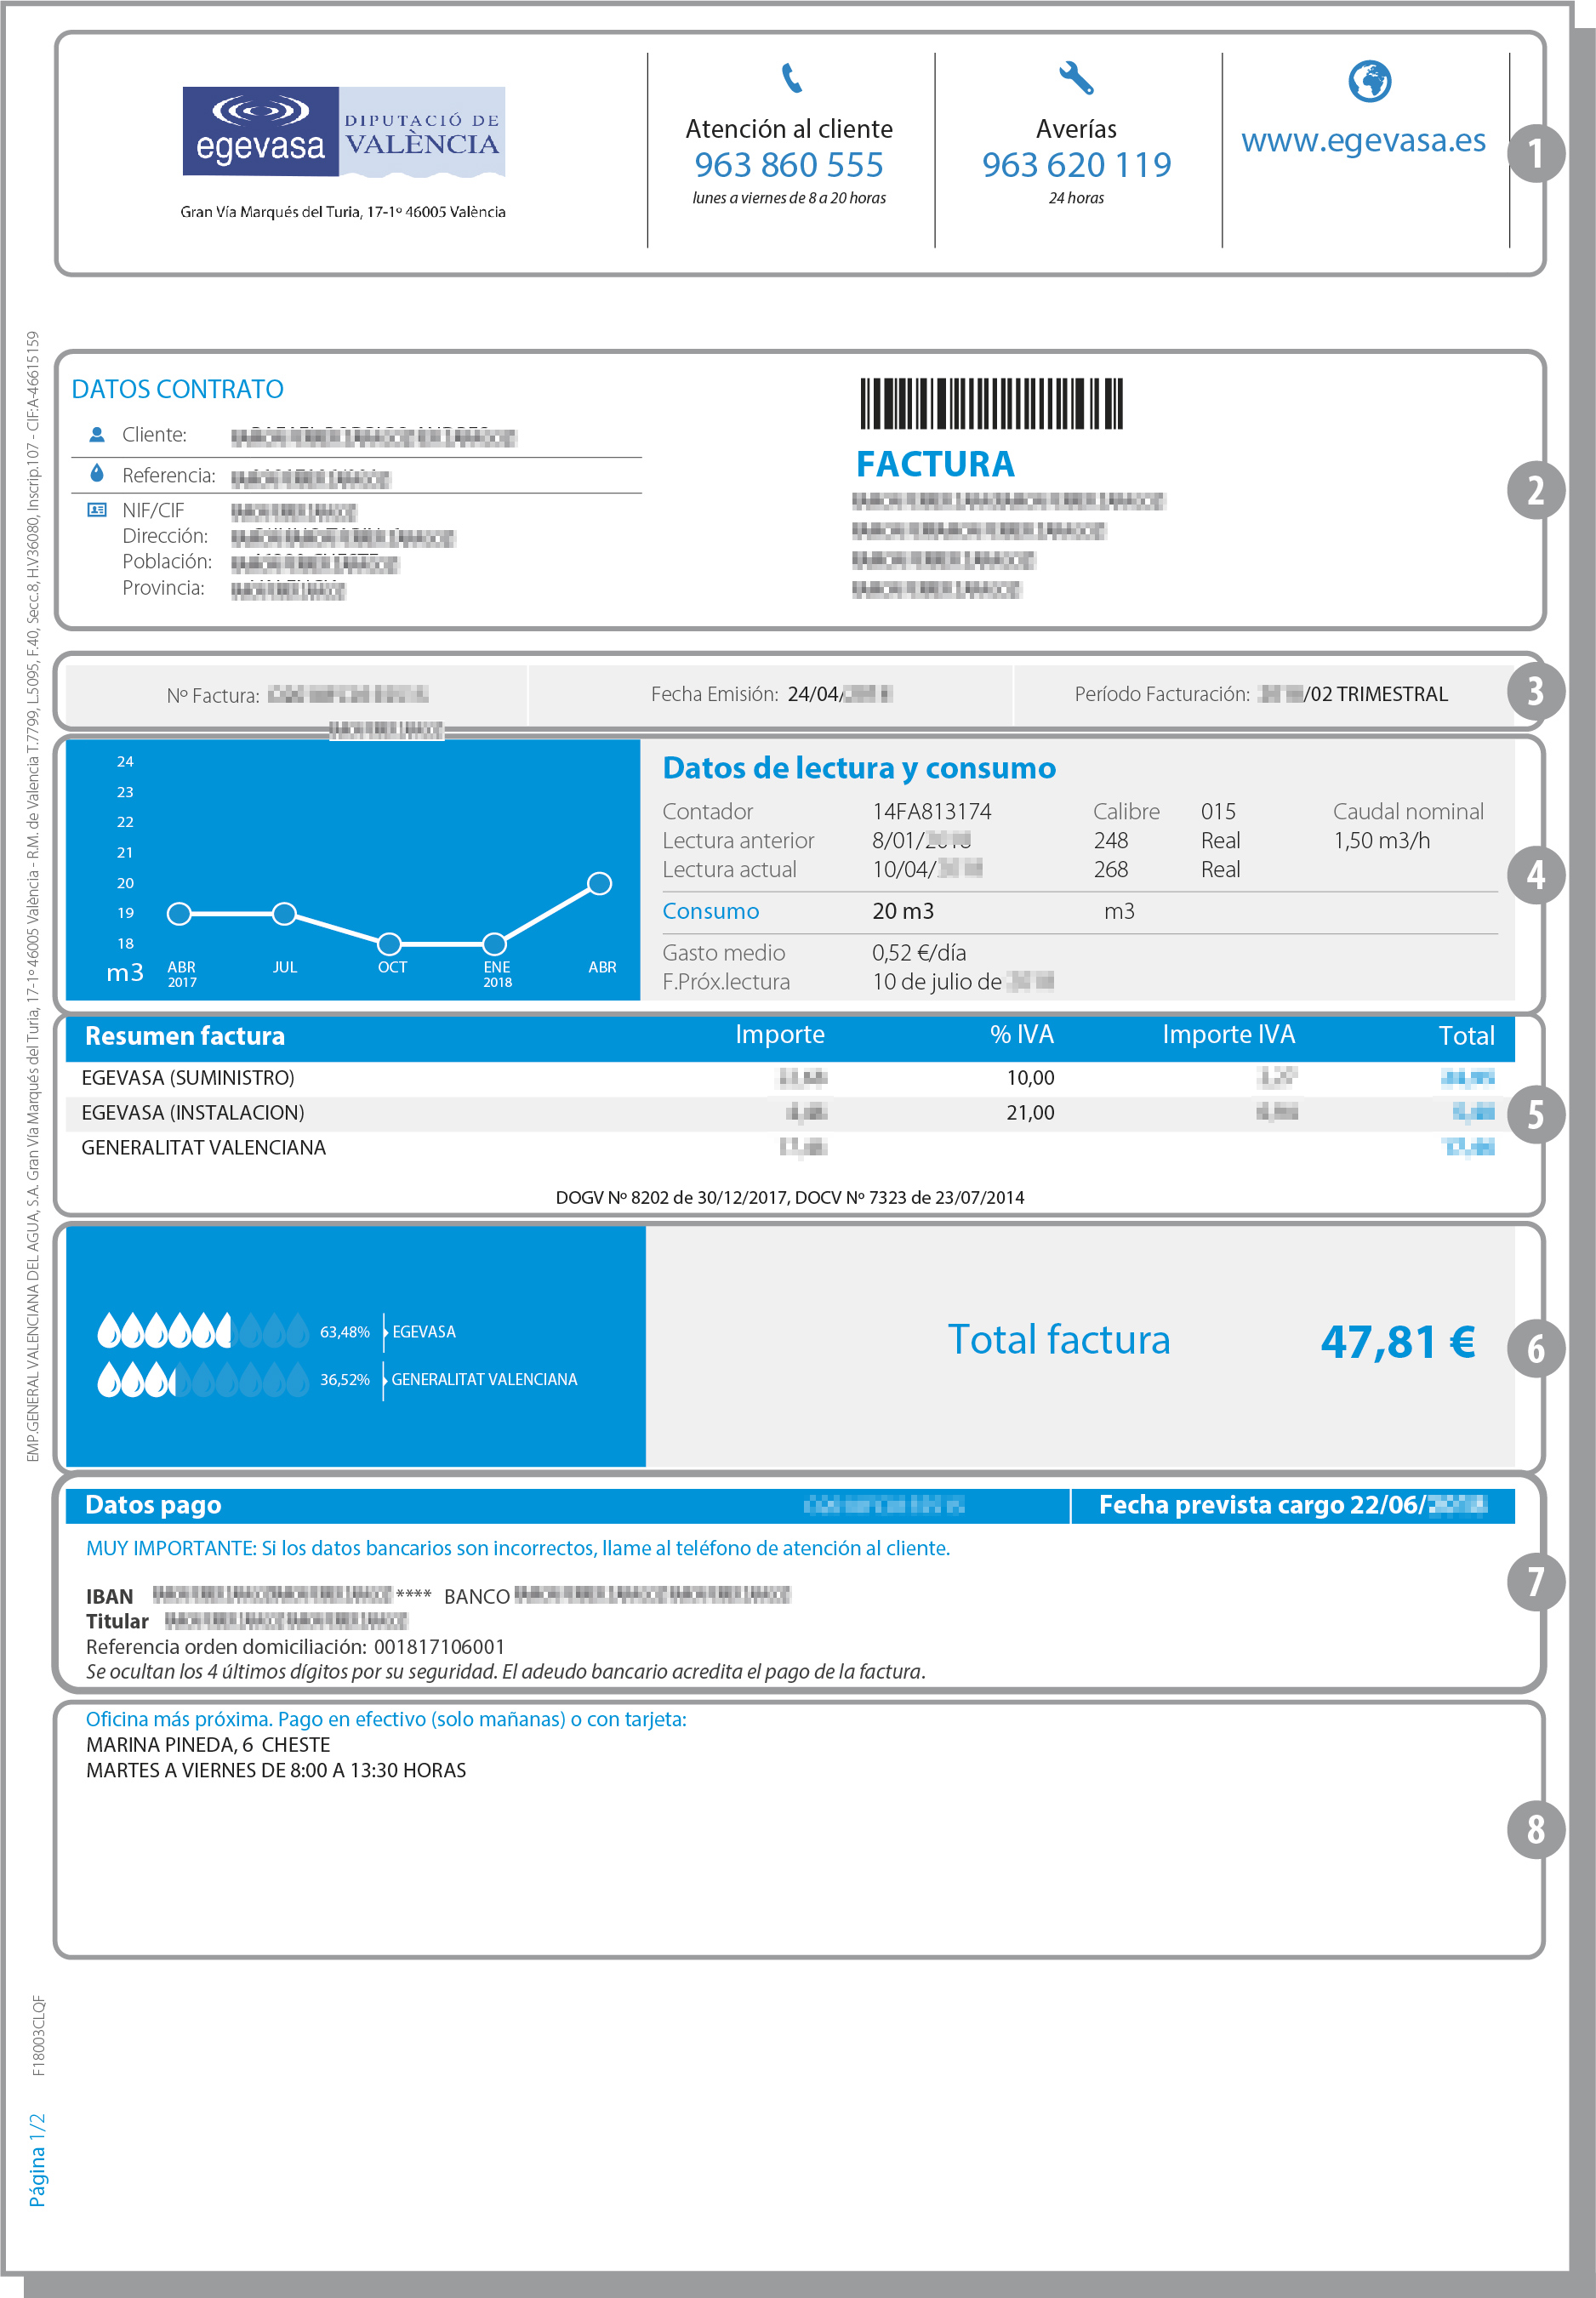
Task: Click customer service number 963 860 555
Action: (789, 164)
